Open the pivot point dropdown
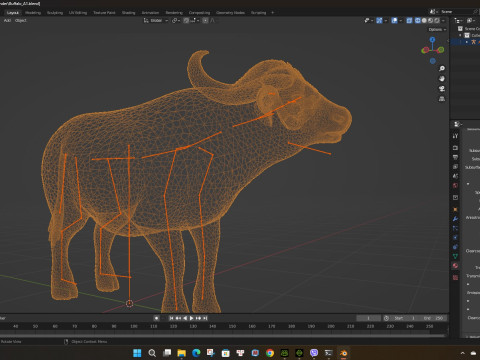The width and height of the screenshot is (480, 360). pyautogui.click(x=176, y=20)
